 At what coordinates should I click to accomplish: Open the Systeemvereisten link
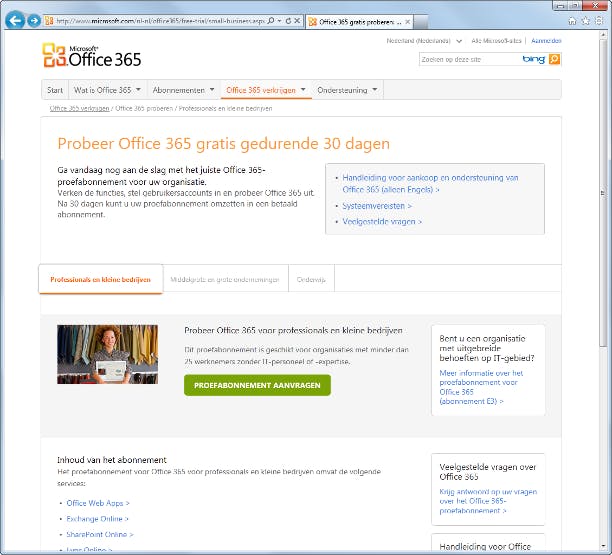pyautogui.click(x=377, y=206)
